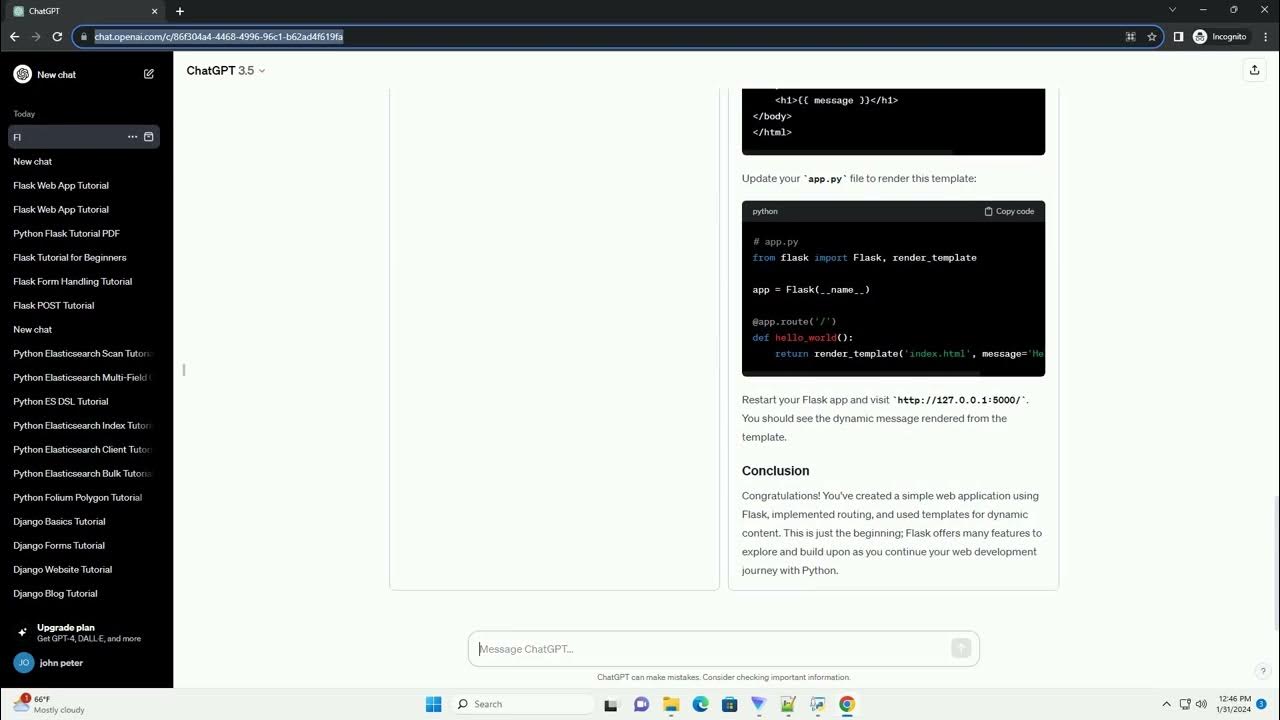View site information lock icon
The image size is (1280, 720).
84,37
